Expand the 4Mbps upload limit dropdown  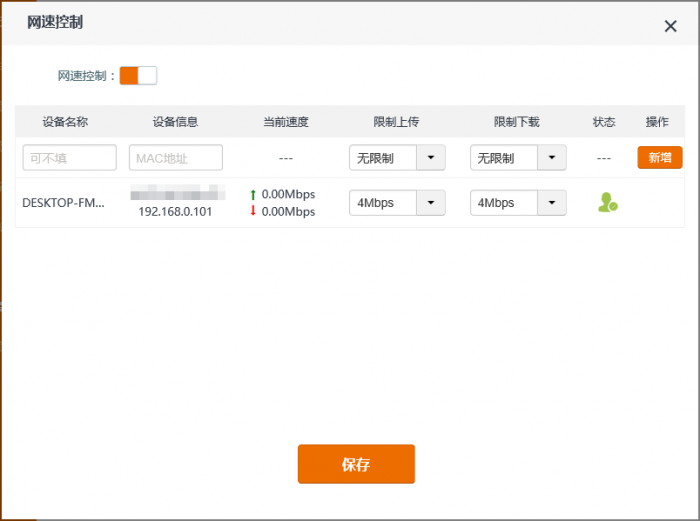430,203
